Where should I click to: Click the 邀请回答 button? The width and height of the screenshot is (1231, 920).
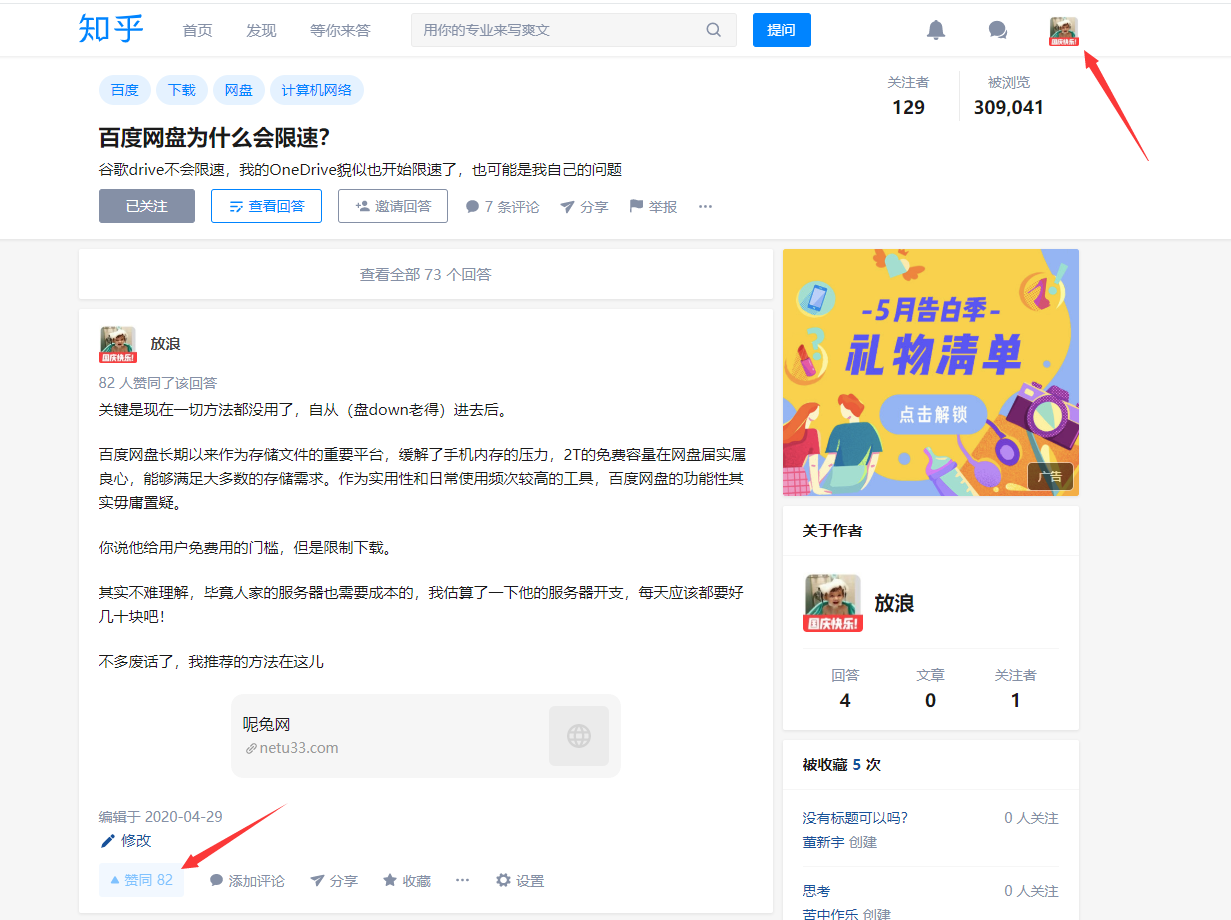[393, 206]
